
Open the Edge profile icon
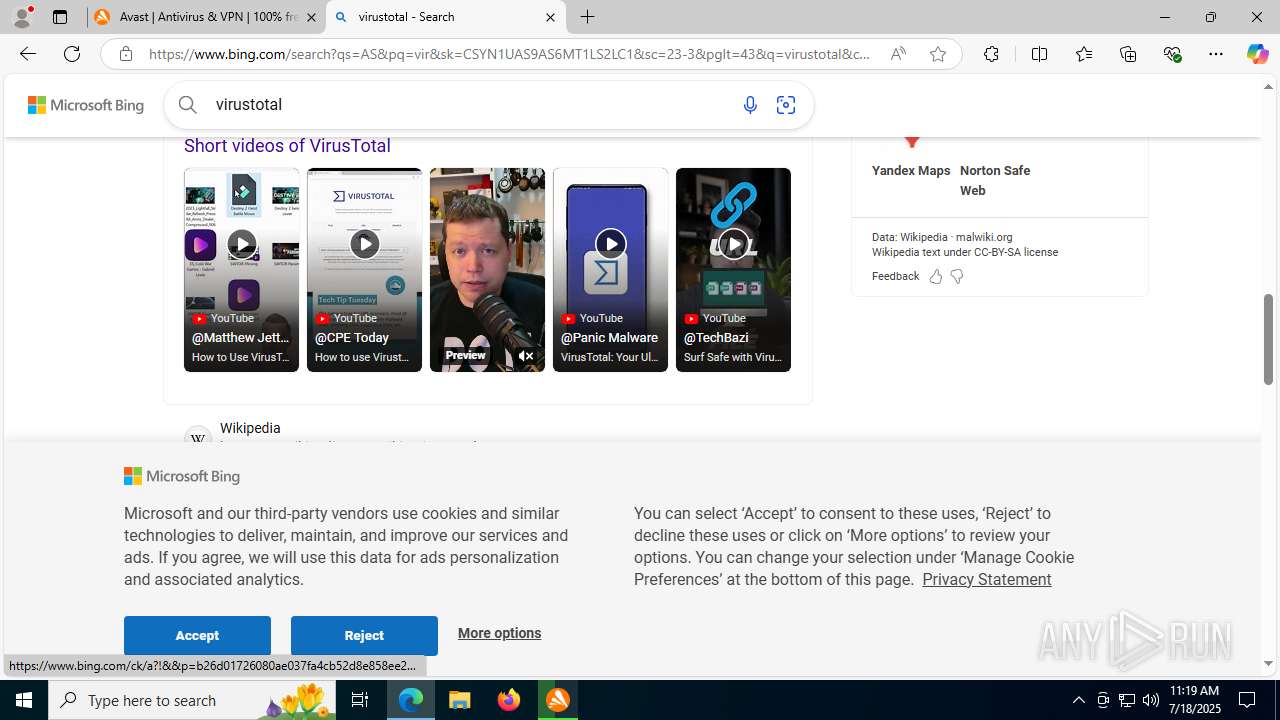pyautogui.click(x=22, y=17)
